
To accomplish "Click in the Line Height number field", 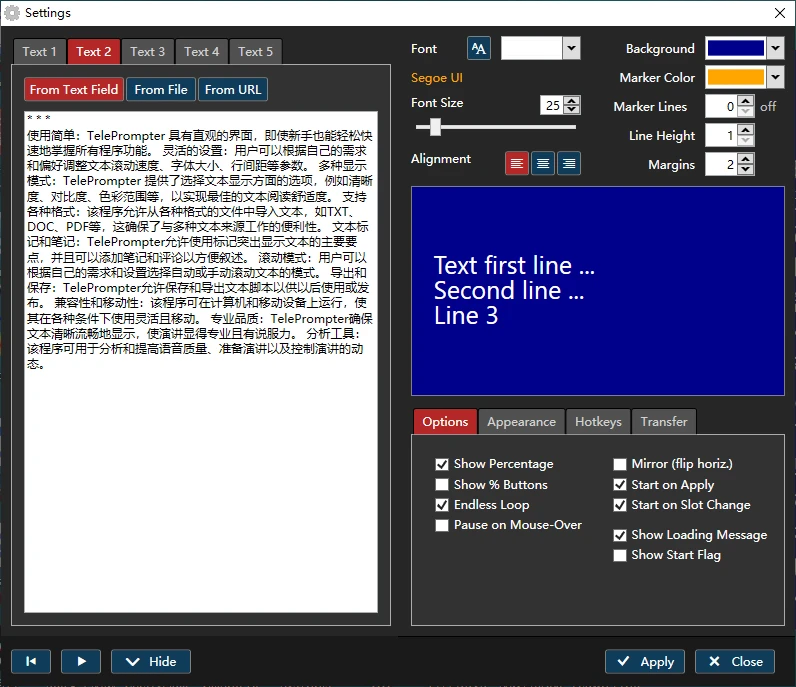I will [721, 135].
